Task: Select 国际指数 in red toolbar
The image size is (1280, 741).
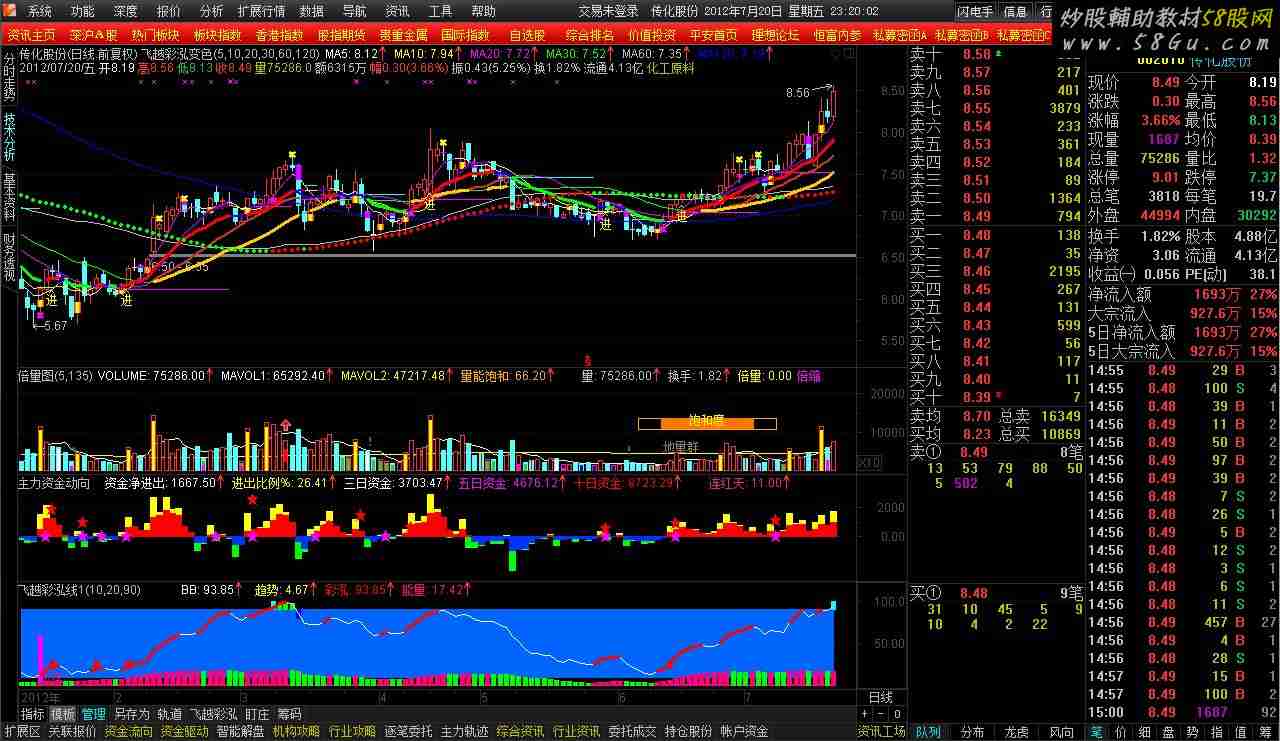Action: pos(465,35)
